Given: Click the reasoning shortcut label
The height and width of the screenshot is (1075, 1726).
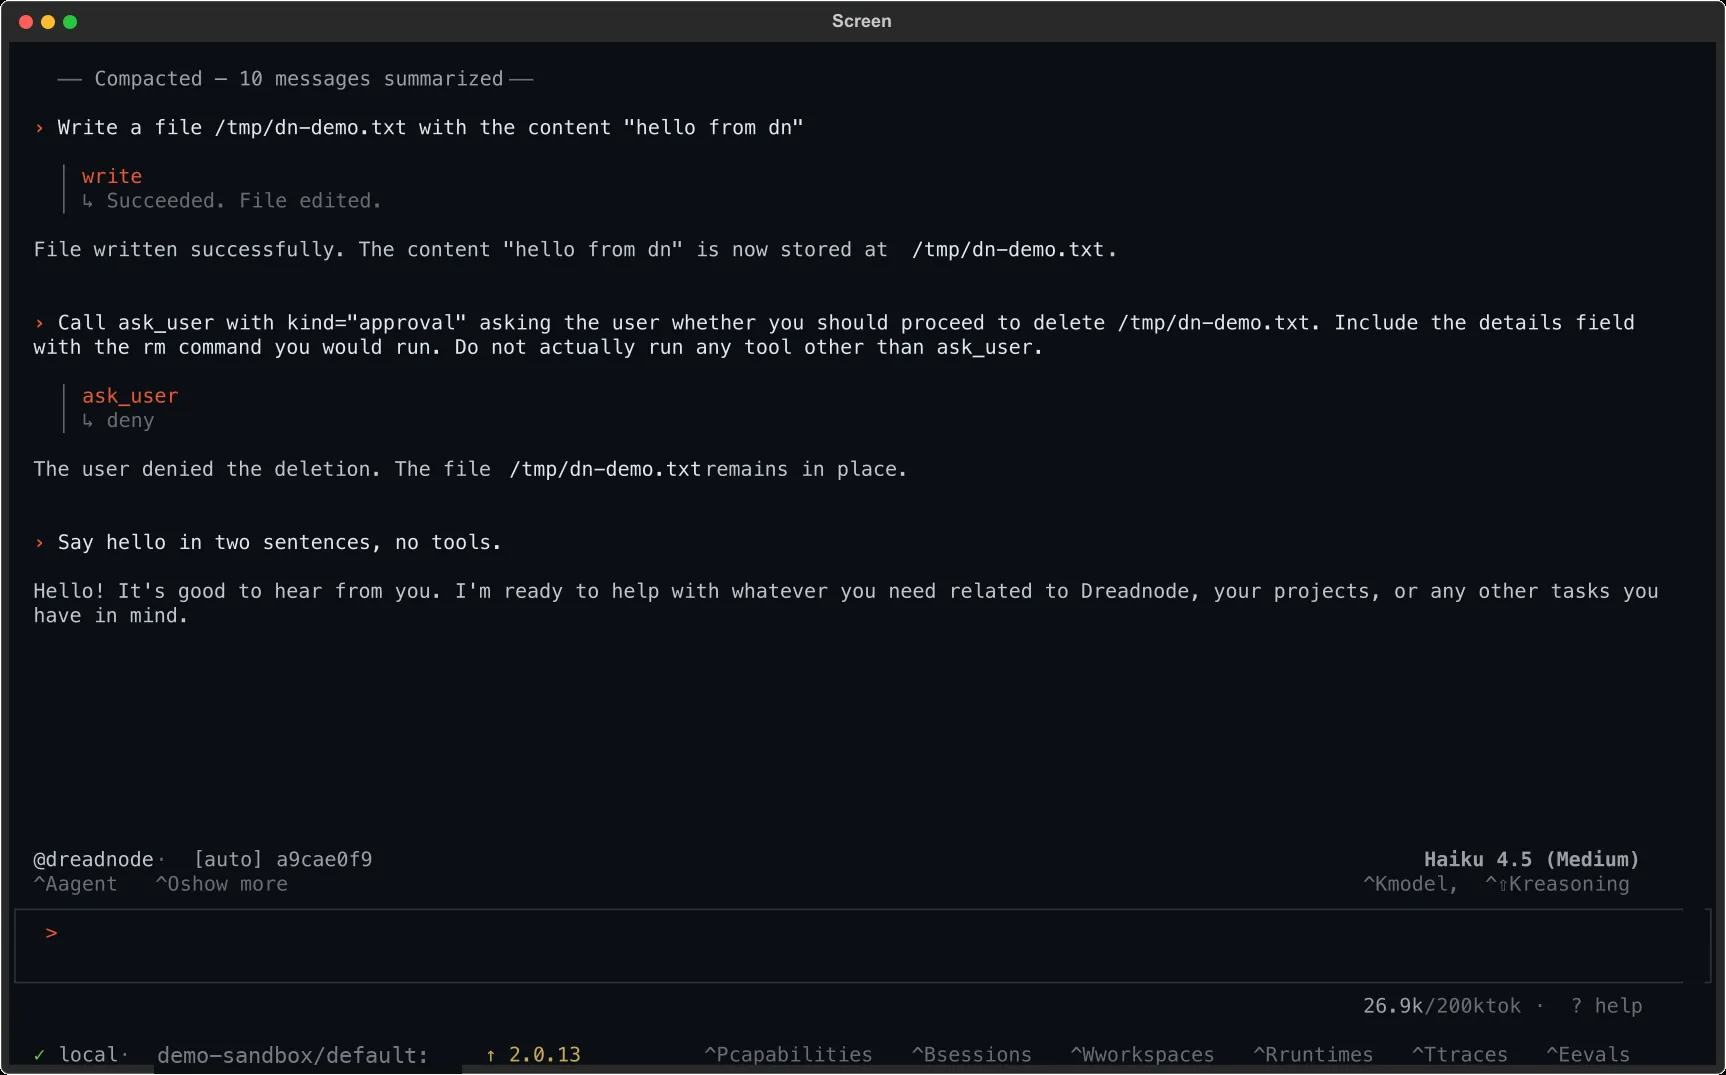Looking at the screenshot, I should point(1557,884).
